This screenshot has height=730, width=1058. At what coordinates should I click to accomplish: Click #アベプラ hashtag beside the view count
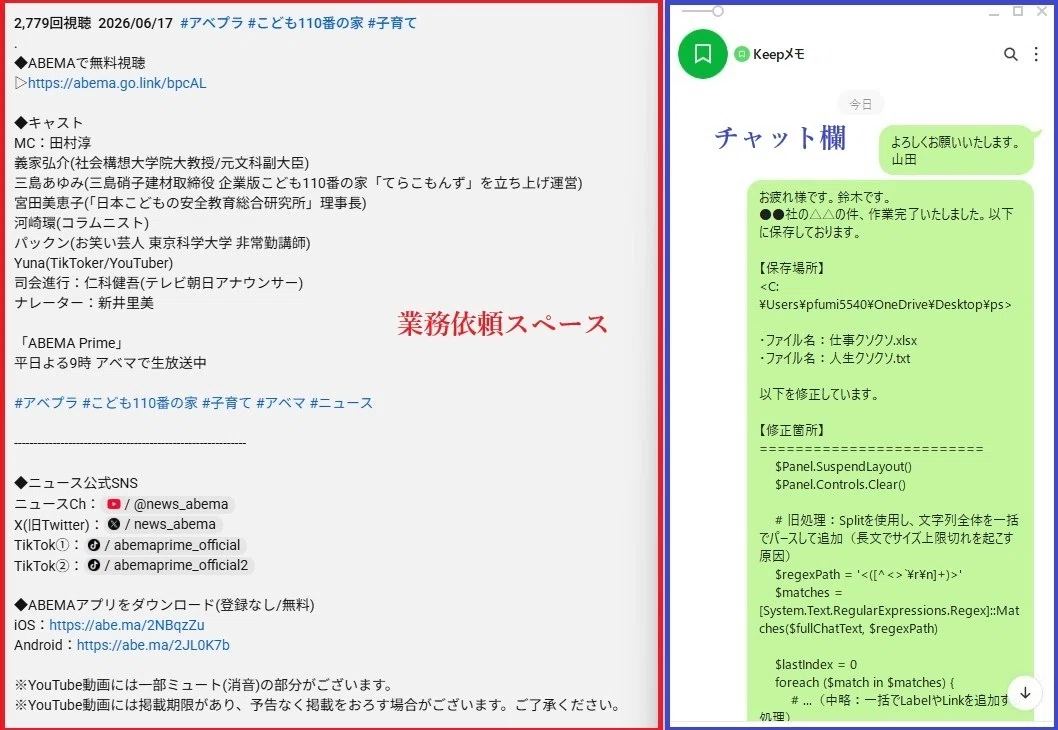(212, 23)
